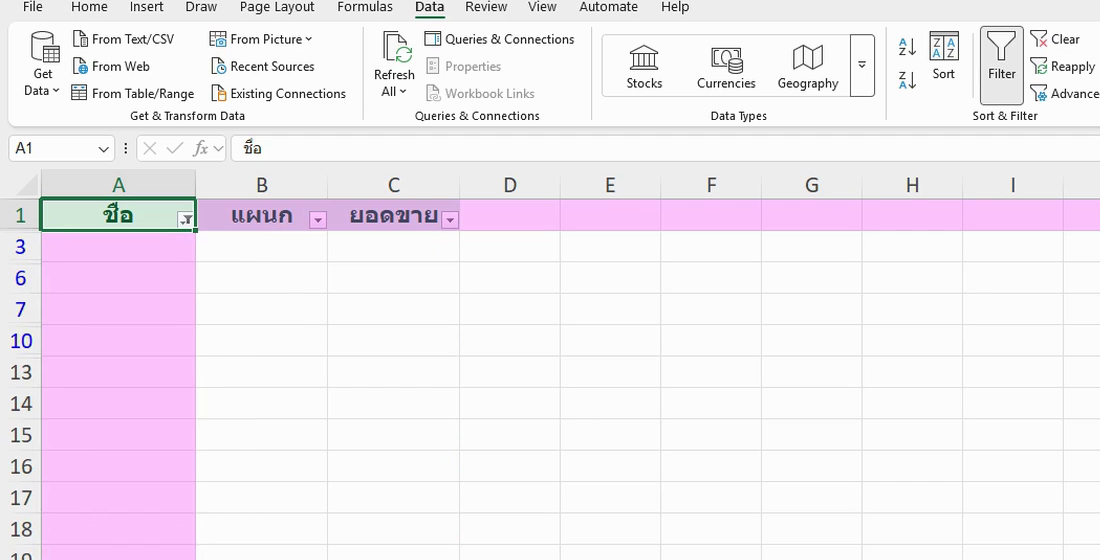
Task: Select row 15 header
Action: point(20,435)
